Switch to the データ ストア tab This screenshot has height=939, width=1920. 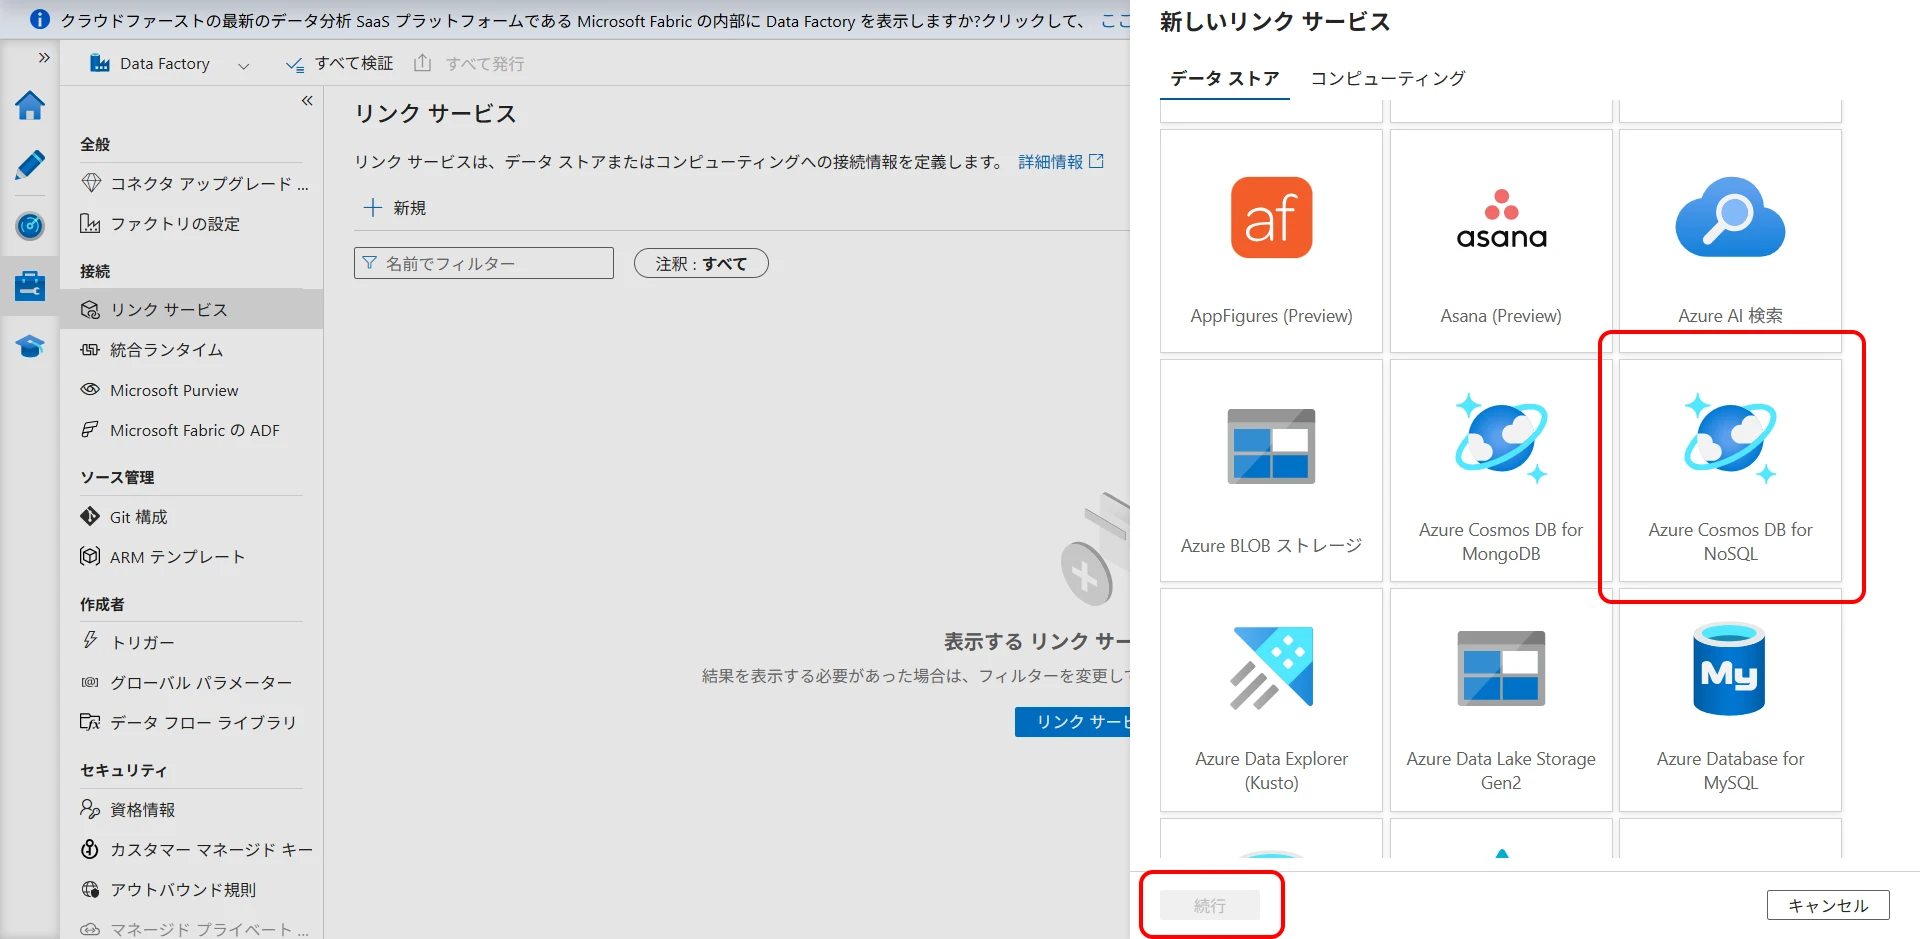coord(1224,78)
